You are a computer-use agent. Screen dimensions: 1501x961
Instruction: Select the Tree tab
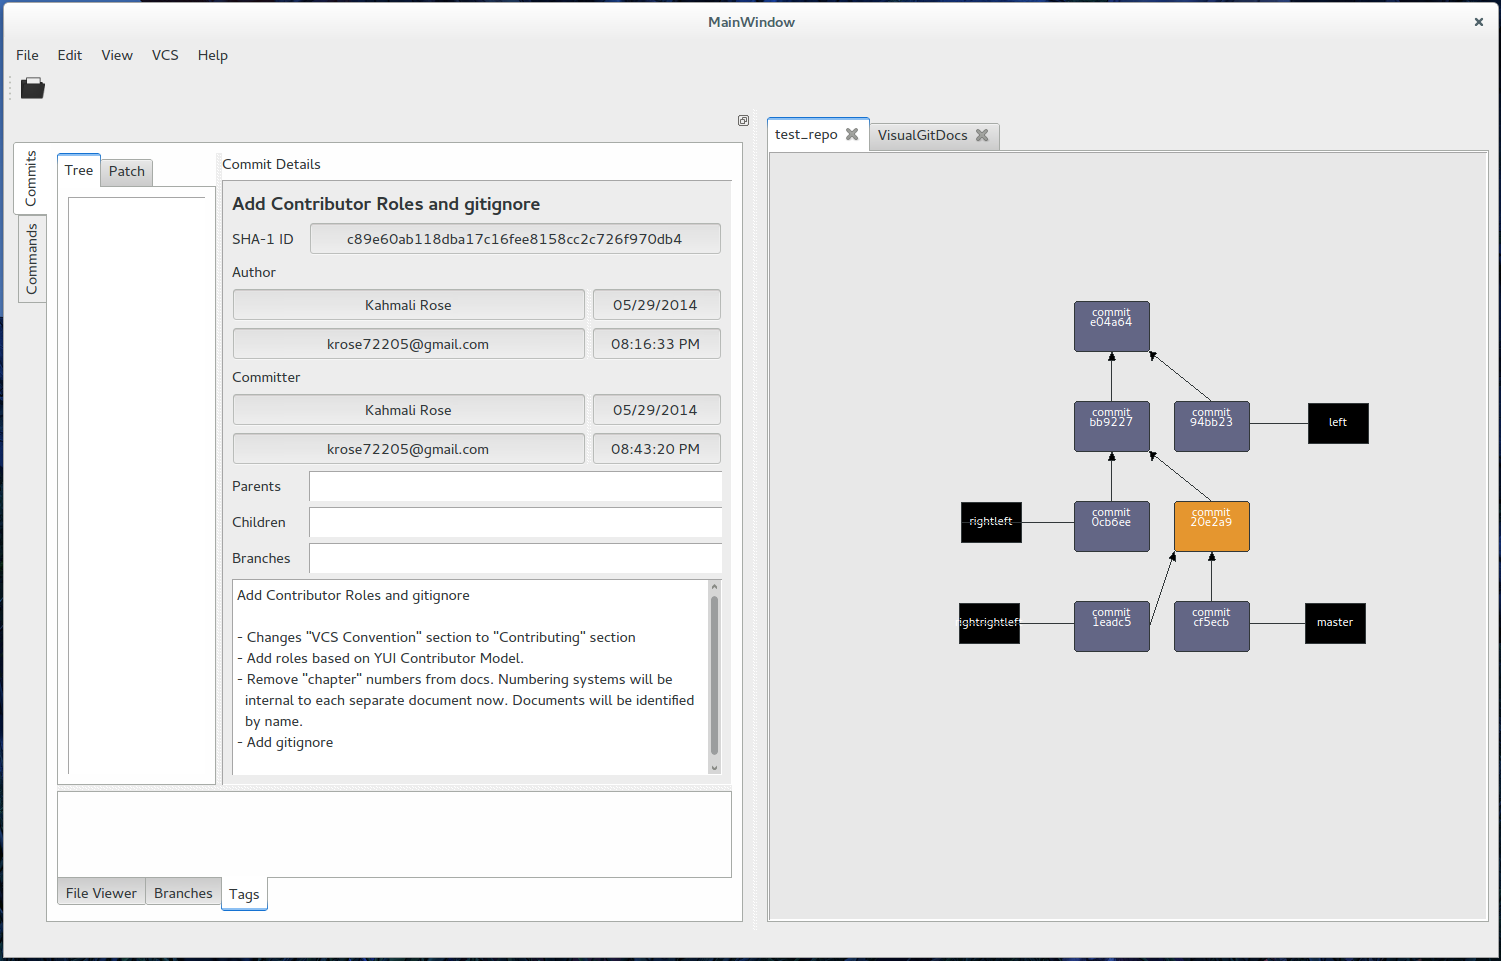click(x=79, y=170)
